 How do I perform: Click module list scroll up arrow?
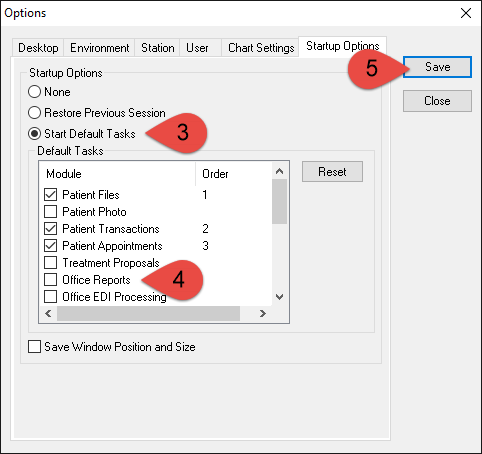[x=279, y=171]
